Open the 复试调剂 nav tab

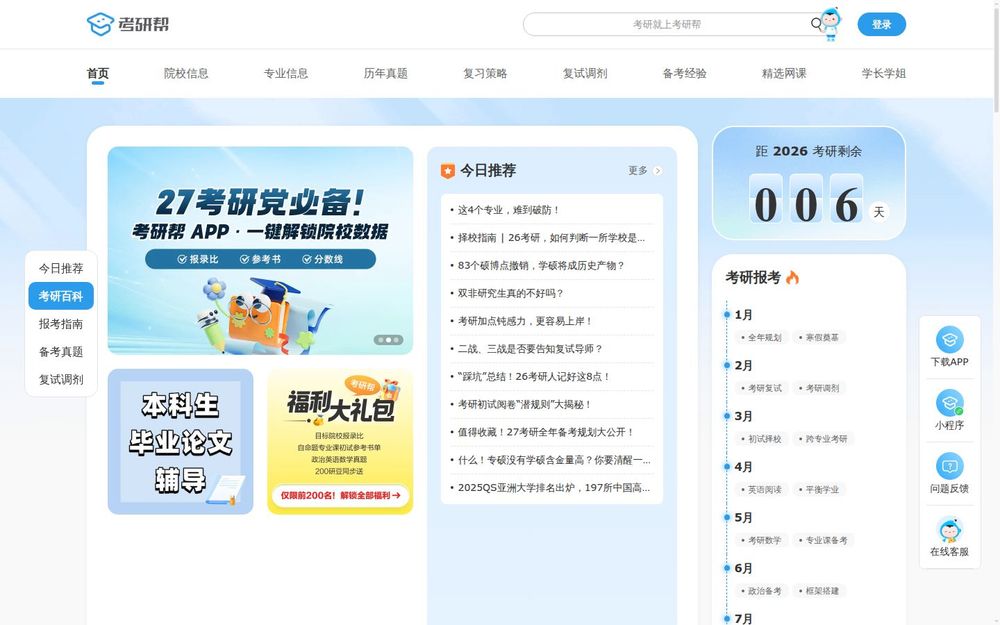[585, 73]
